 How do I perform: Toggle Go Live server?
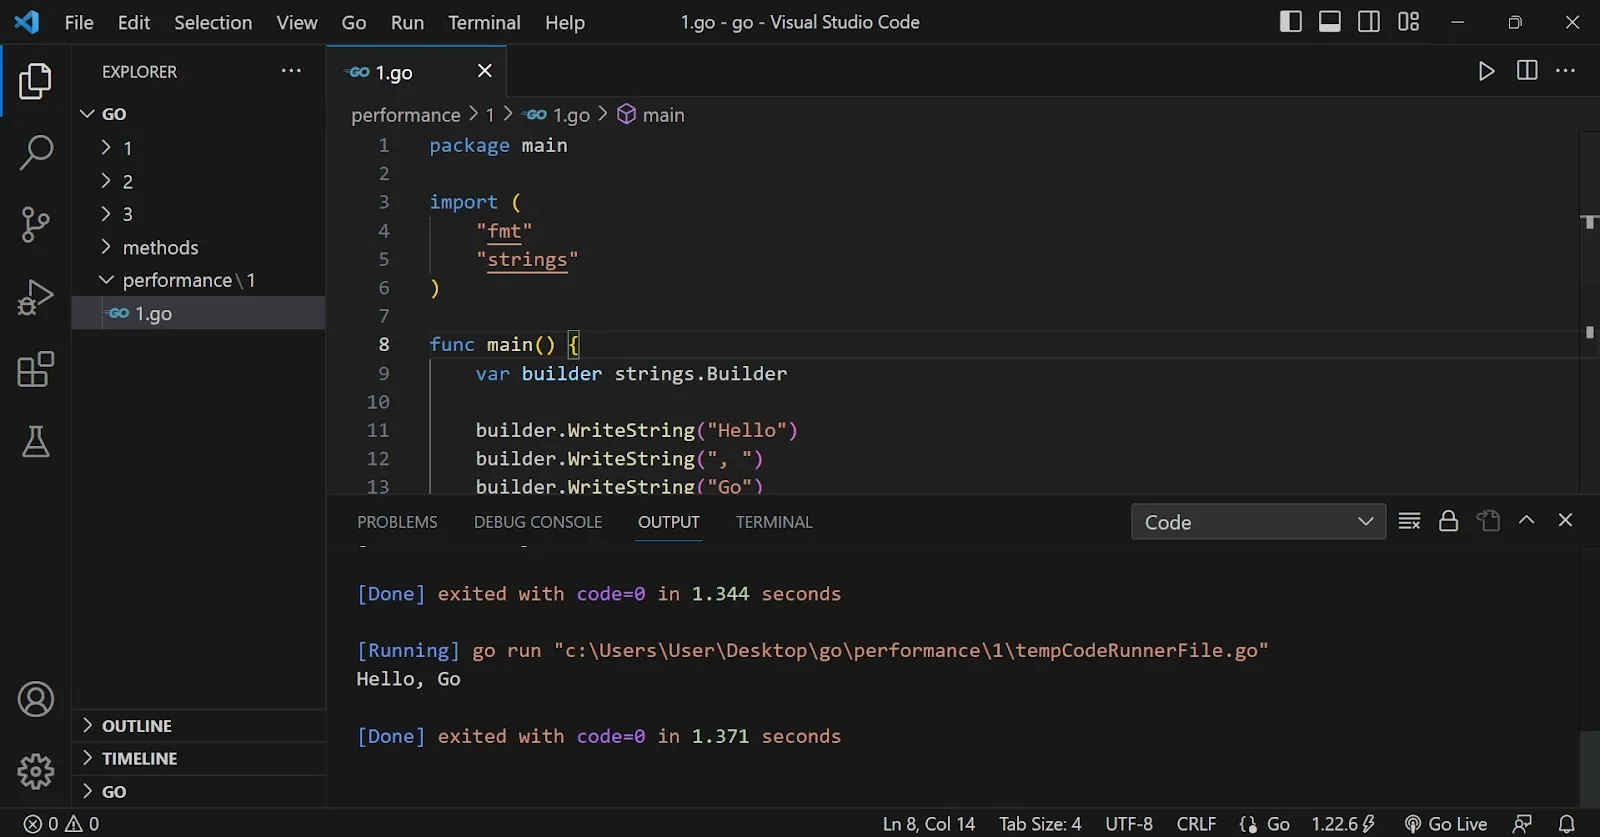tap(1446, 824)
